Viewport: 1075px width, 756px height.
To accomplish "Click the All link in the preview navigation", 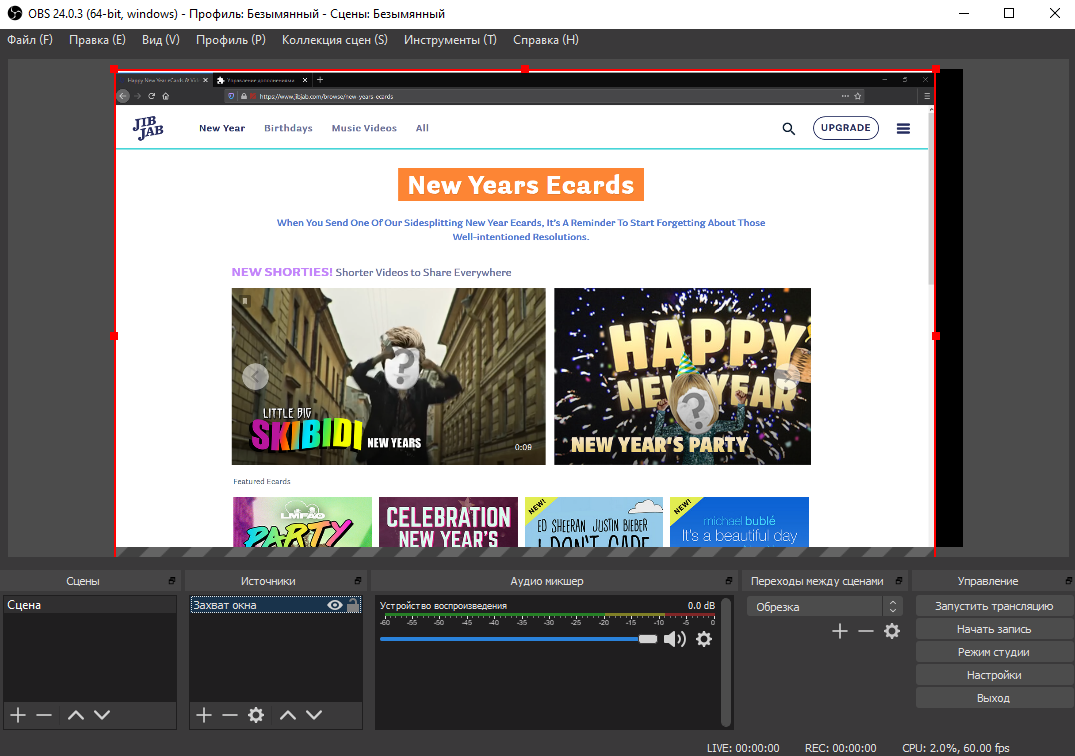I will click(x=422, y=128).
